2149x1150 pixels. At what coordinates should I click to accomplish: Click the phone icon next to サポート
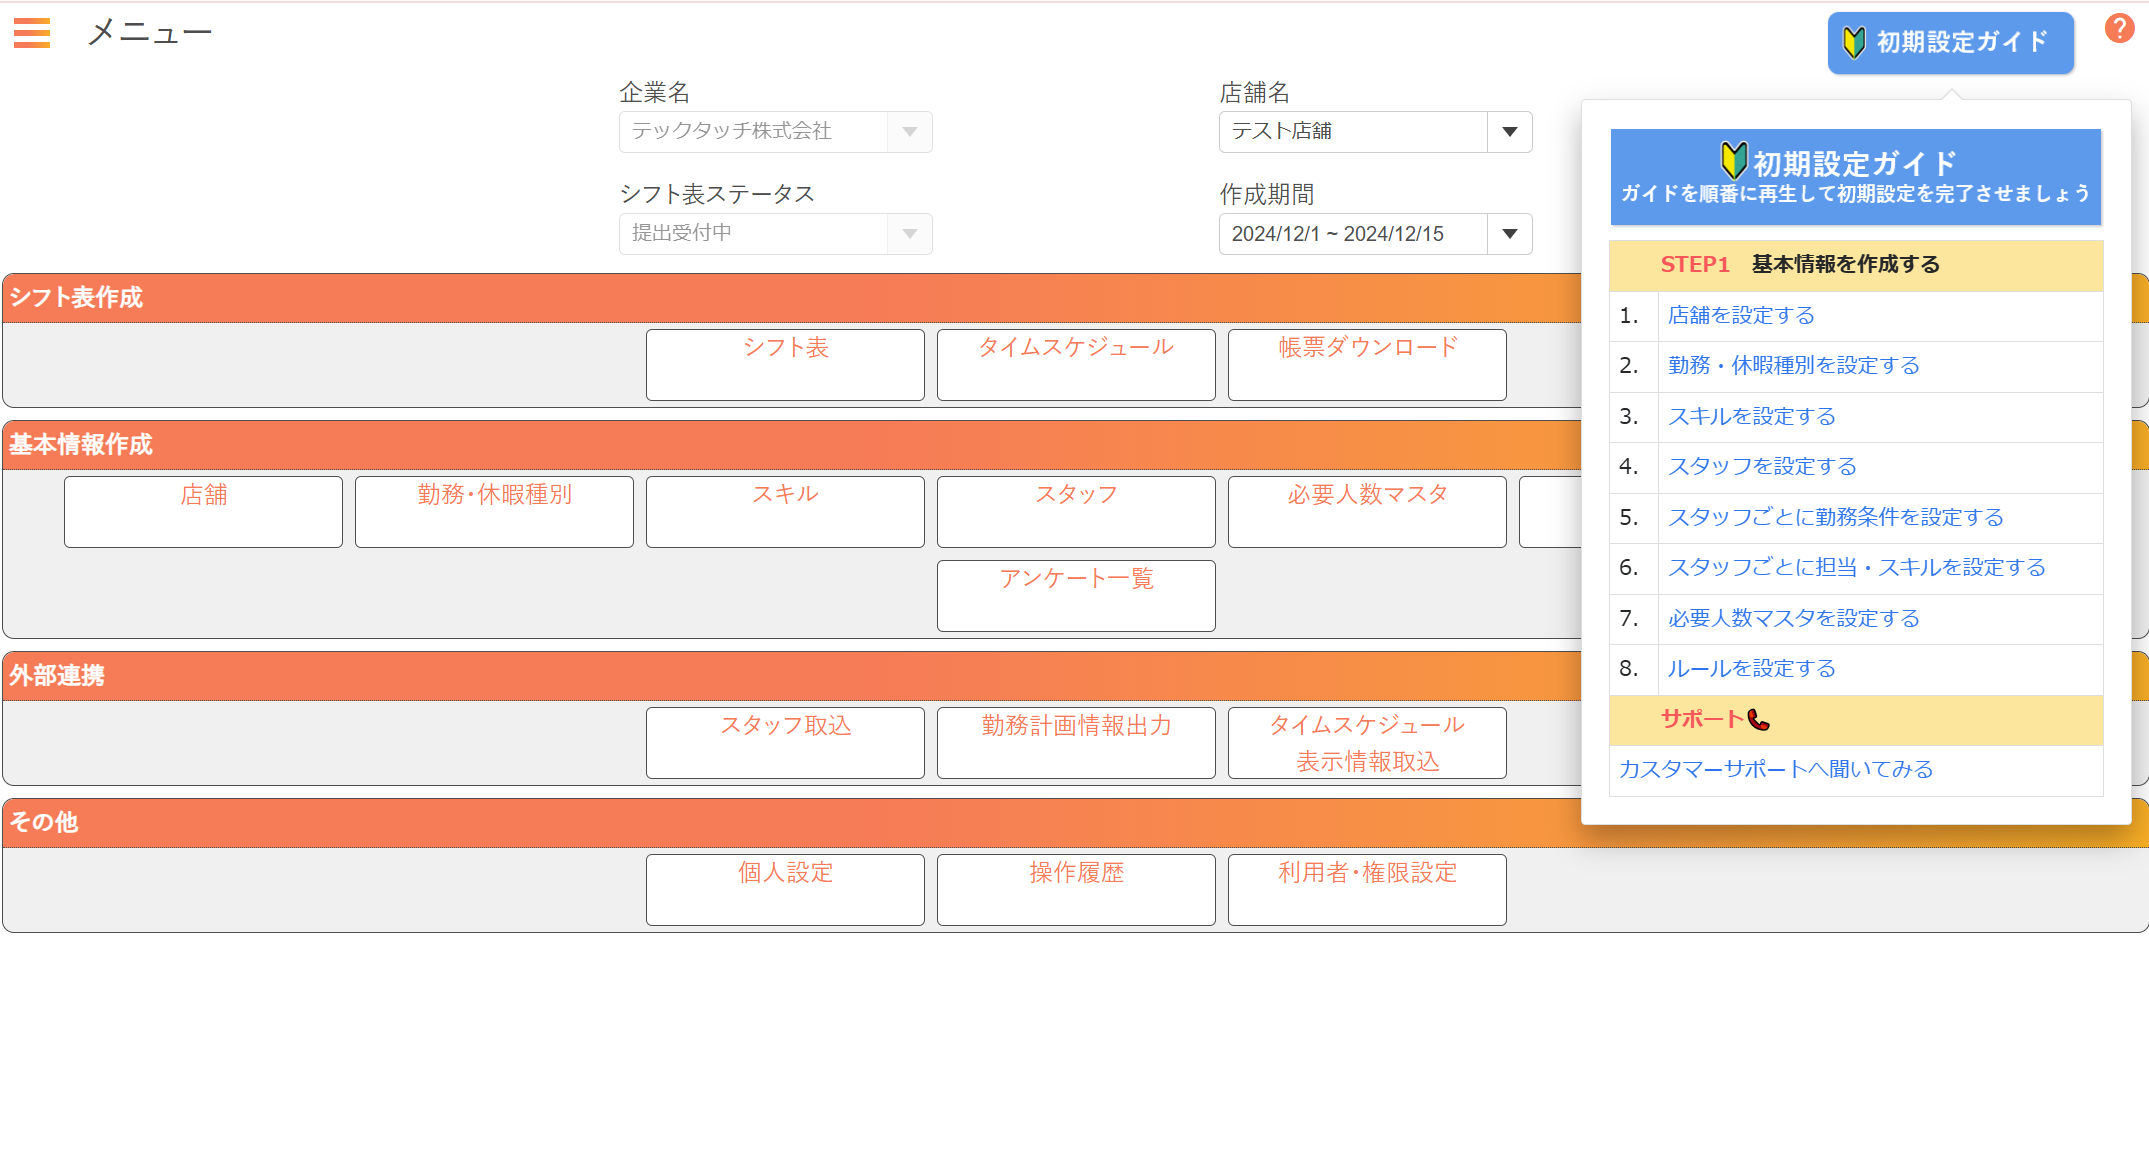1758,720
